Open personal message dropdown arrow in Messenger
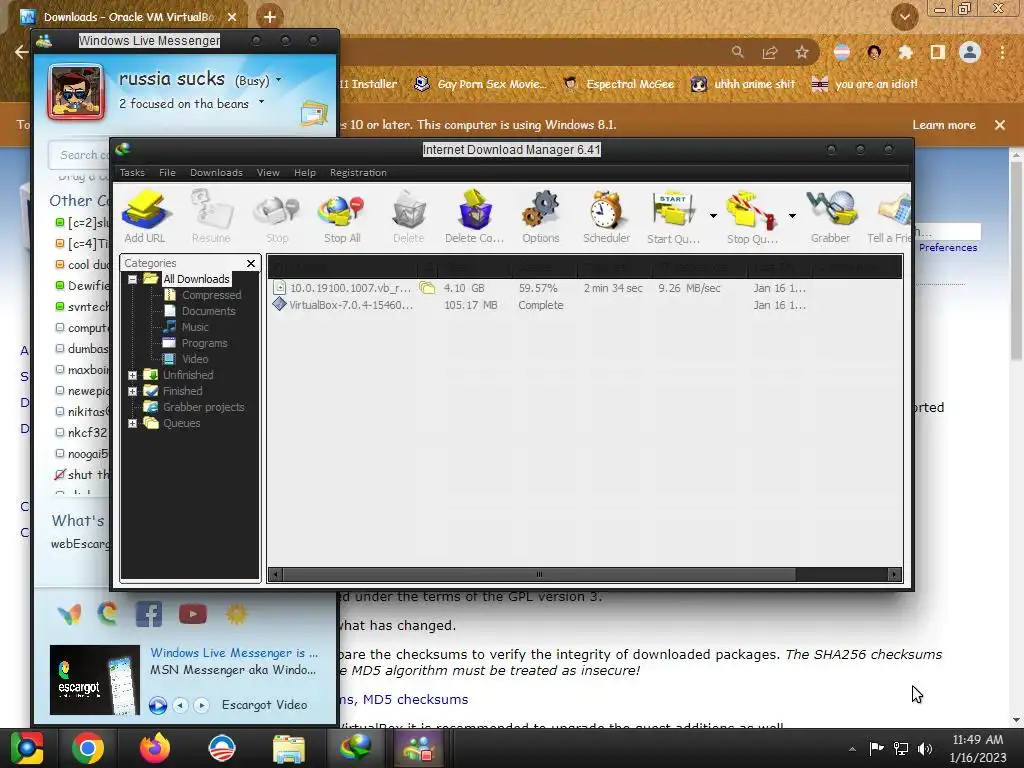Viewport: 1024px width, 768px height. pyautogui.click(x=261, y=102)
